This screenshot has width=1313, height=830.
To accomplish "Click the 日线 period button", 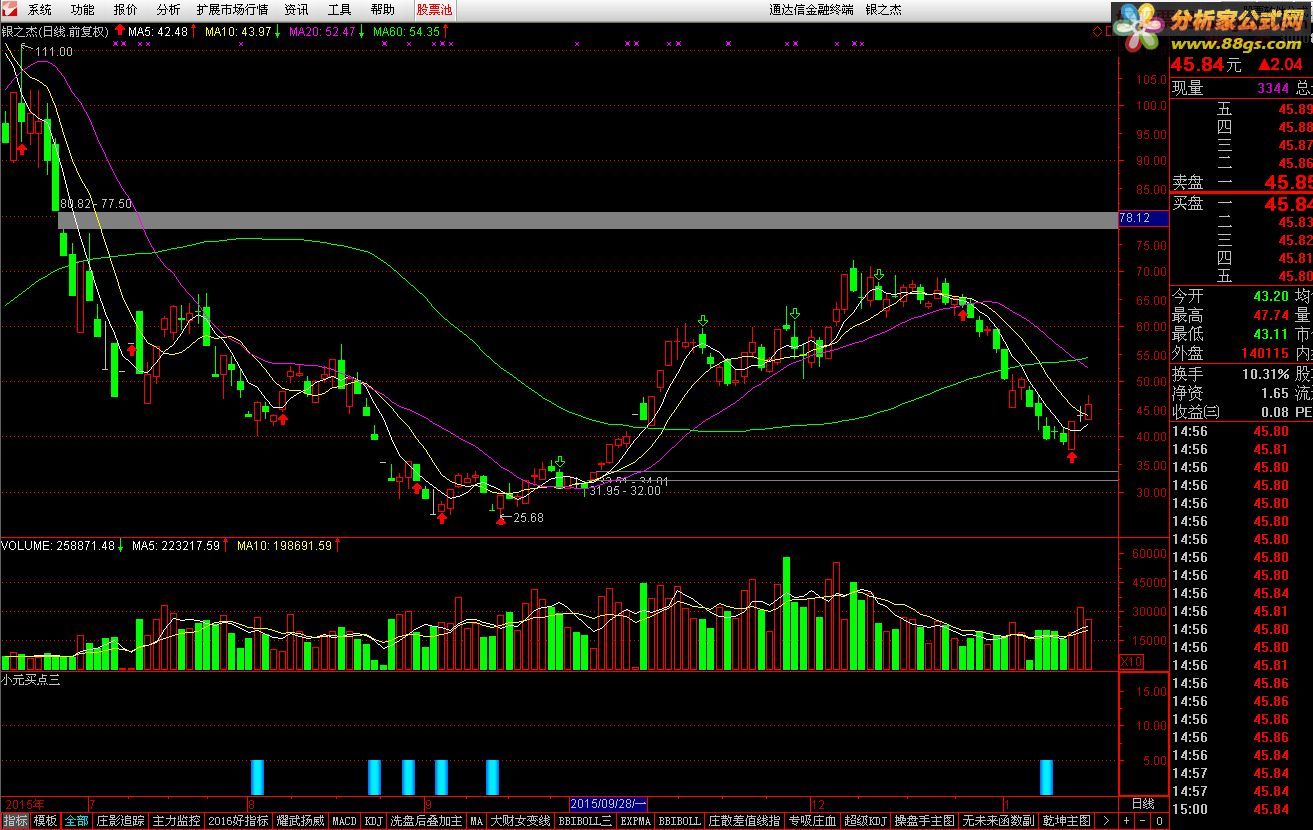I will pos(1142,804).
